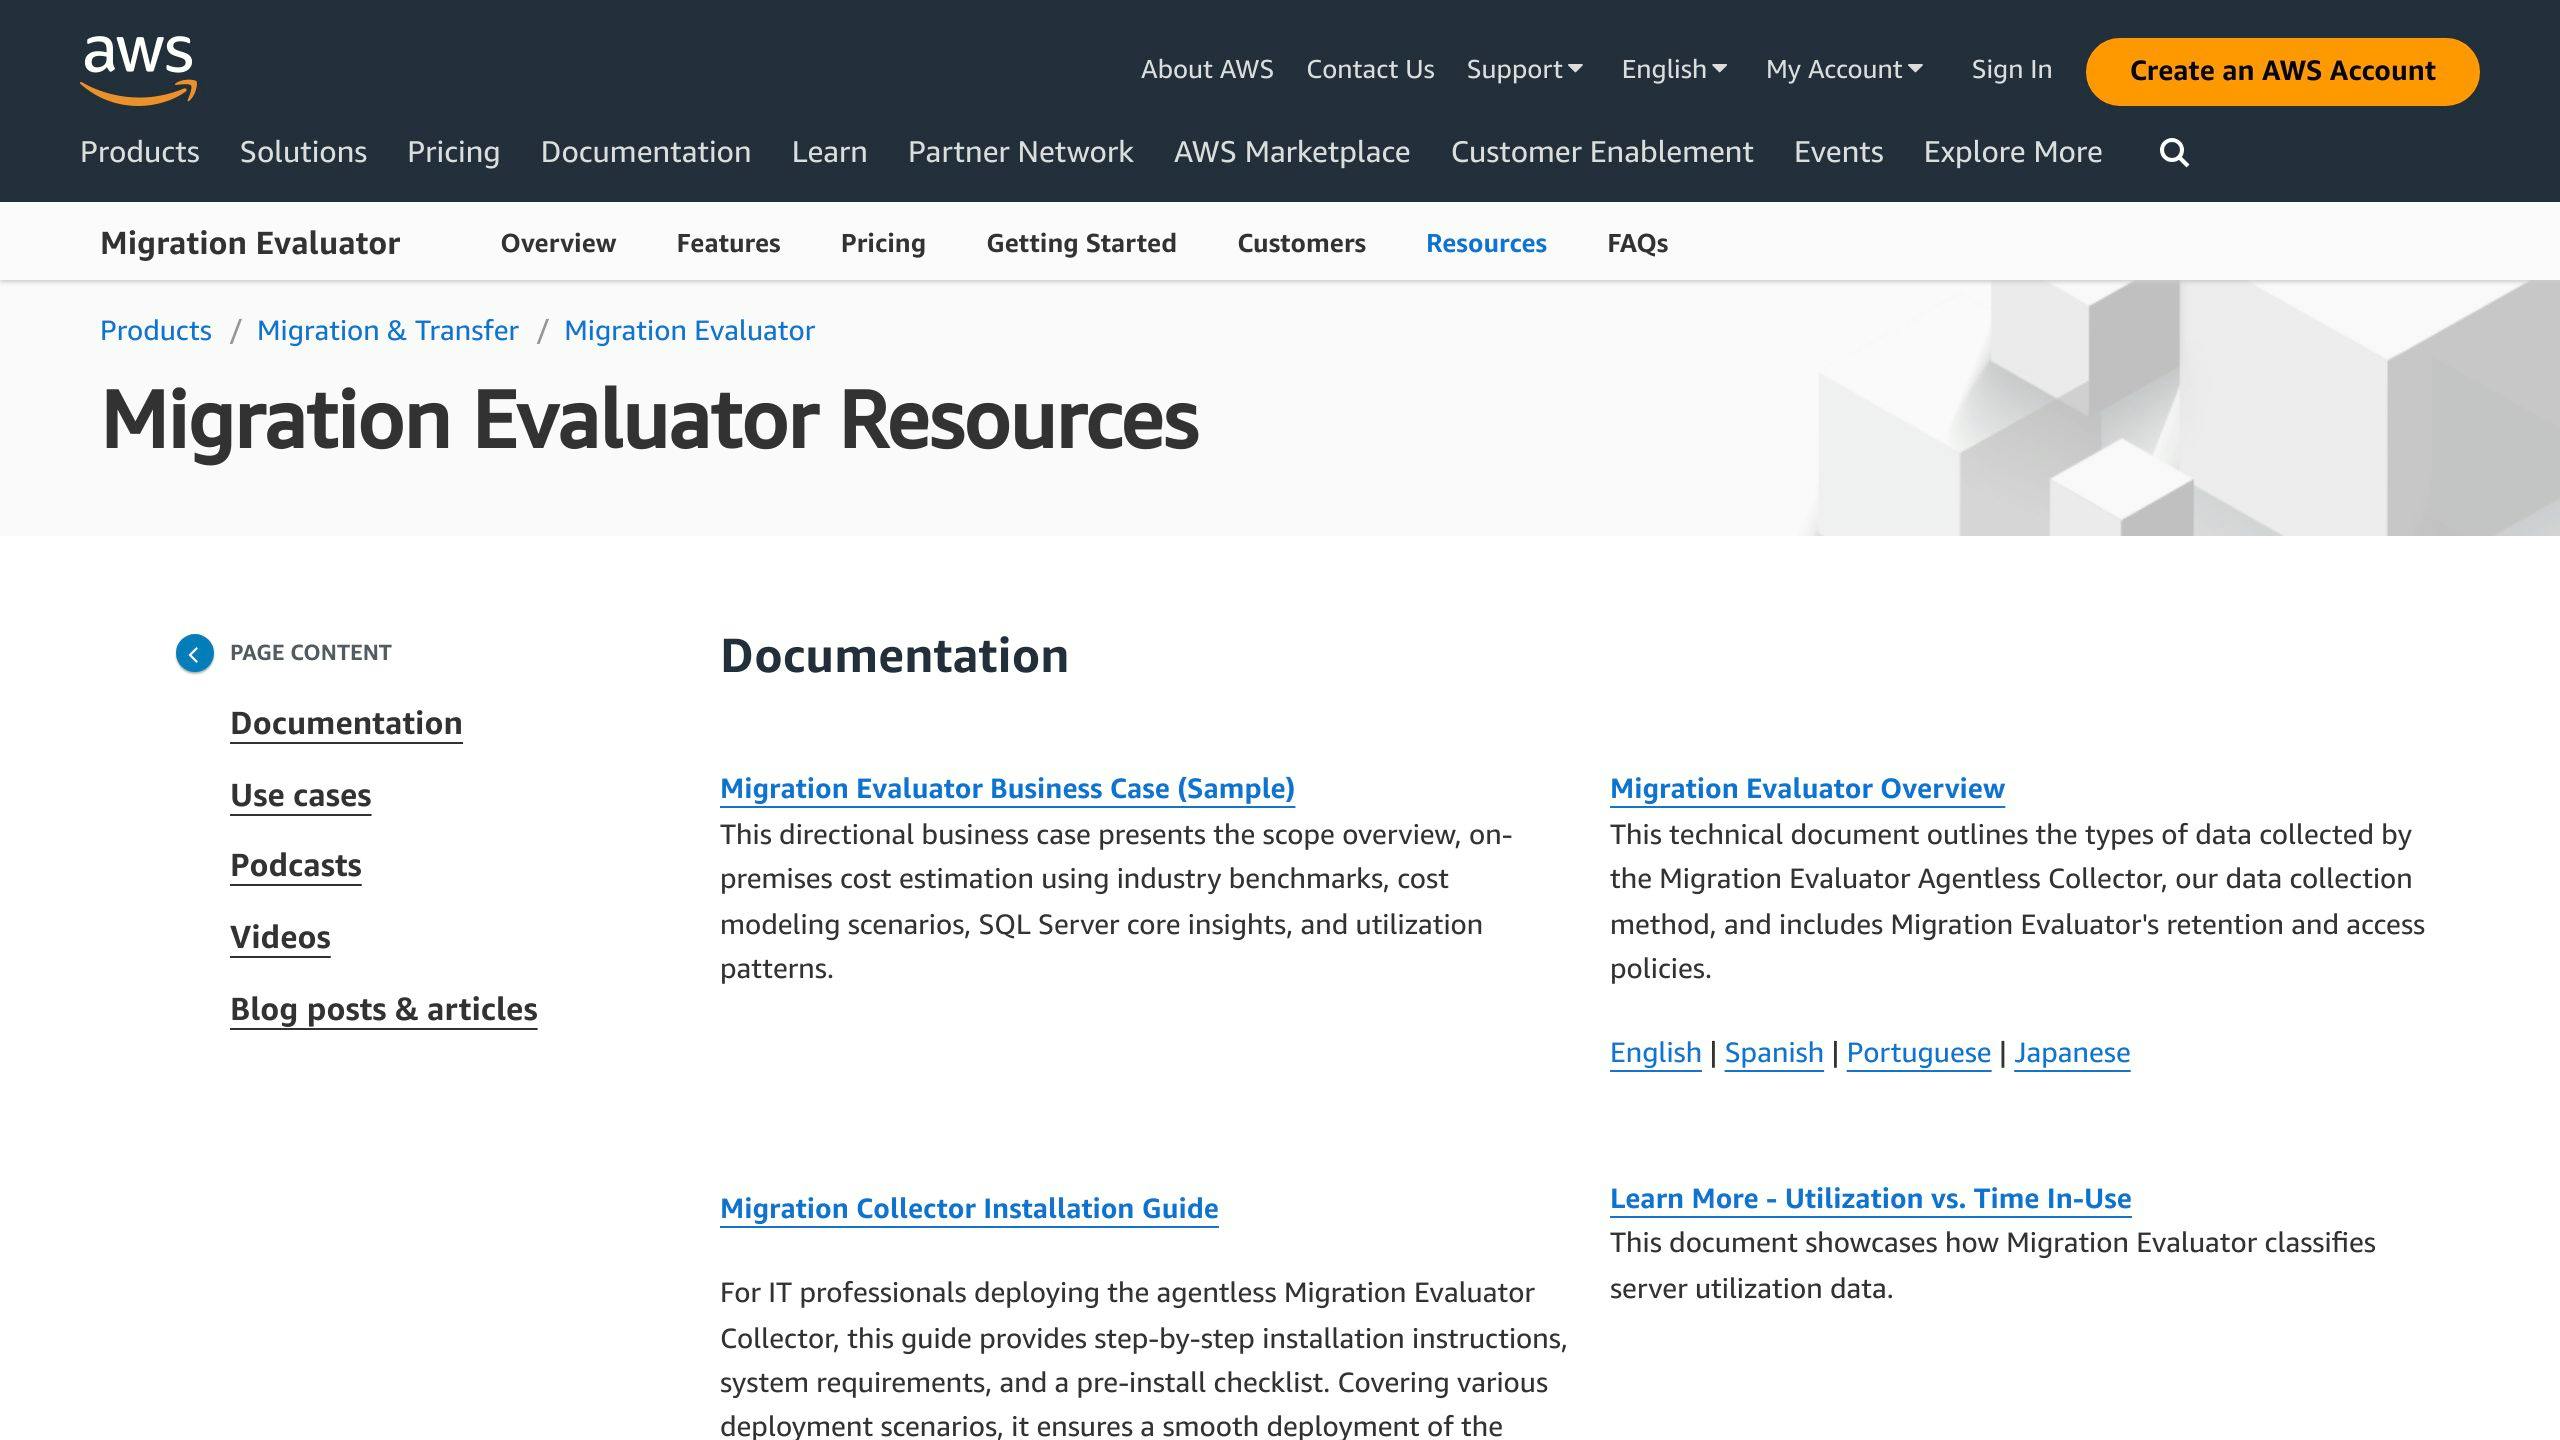Click Create an AWS Account button
This screenshot has width=2560, height=1440.
click(2282, 71)
